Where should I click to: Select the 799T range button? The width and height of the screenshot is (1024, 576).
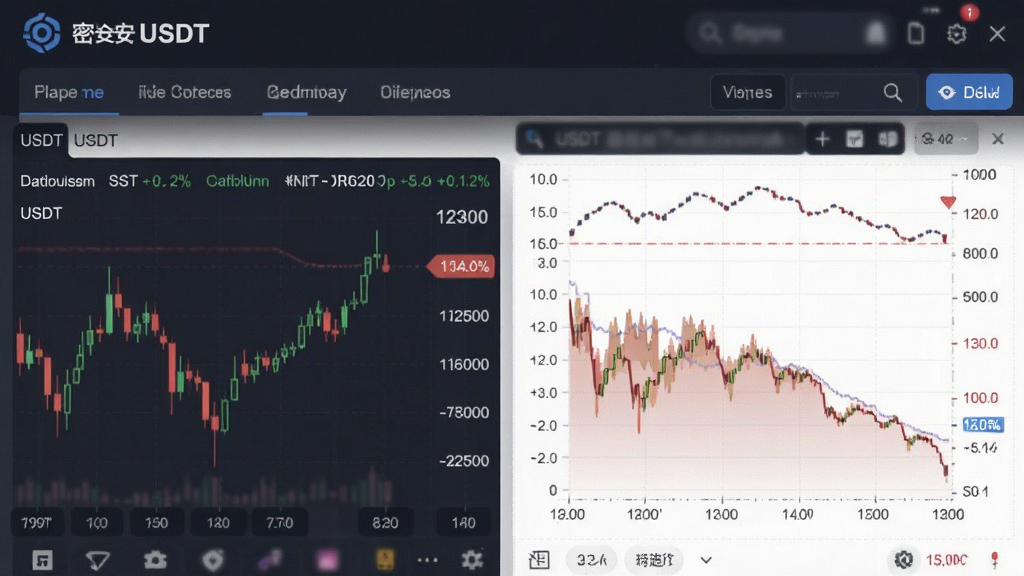37,522
